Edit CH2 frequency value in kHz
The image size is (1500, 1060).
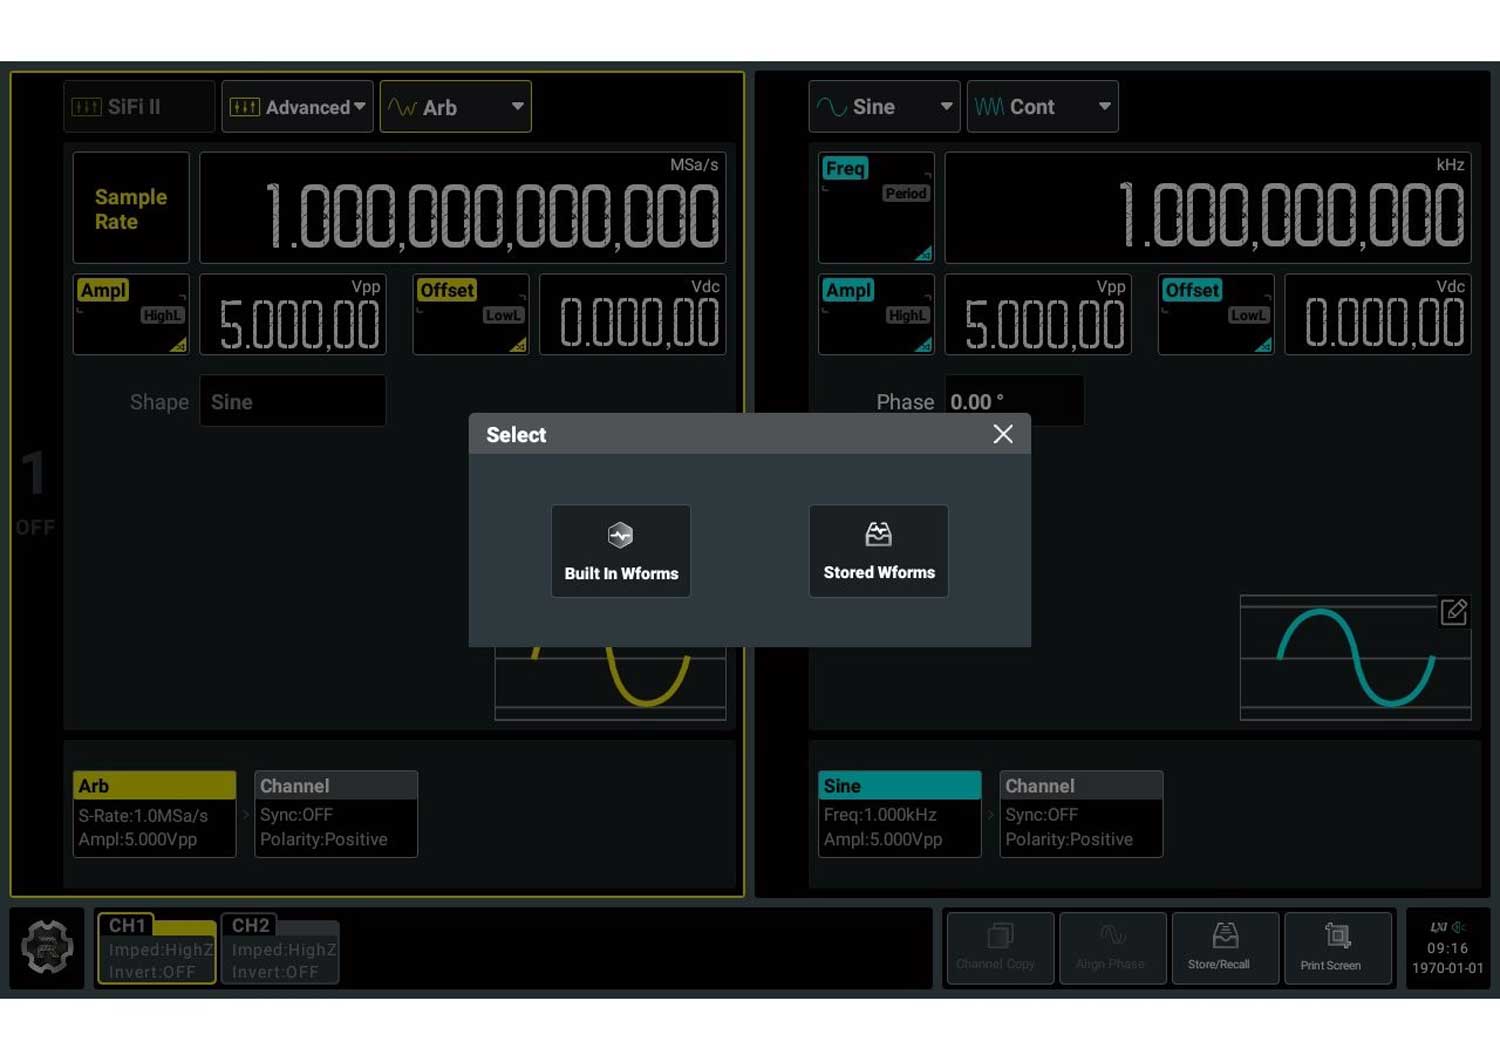click(x=1208, y=208)
